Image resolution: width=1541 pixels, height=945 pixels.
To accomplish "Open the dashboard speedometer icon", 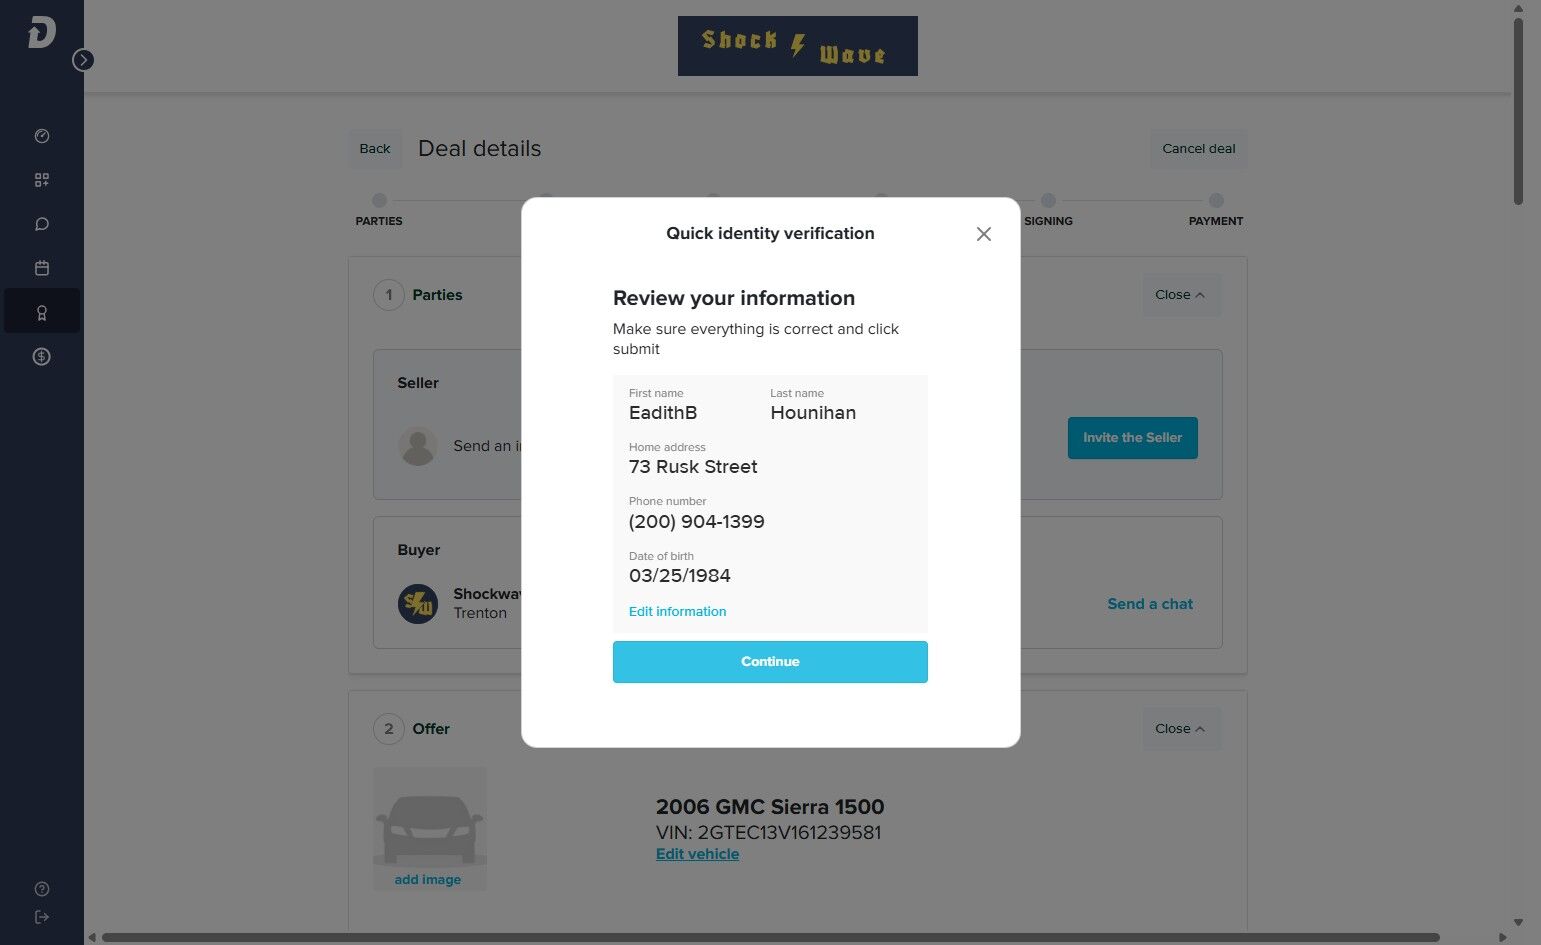I will [x=42, y=136].
